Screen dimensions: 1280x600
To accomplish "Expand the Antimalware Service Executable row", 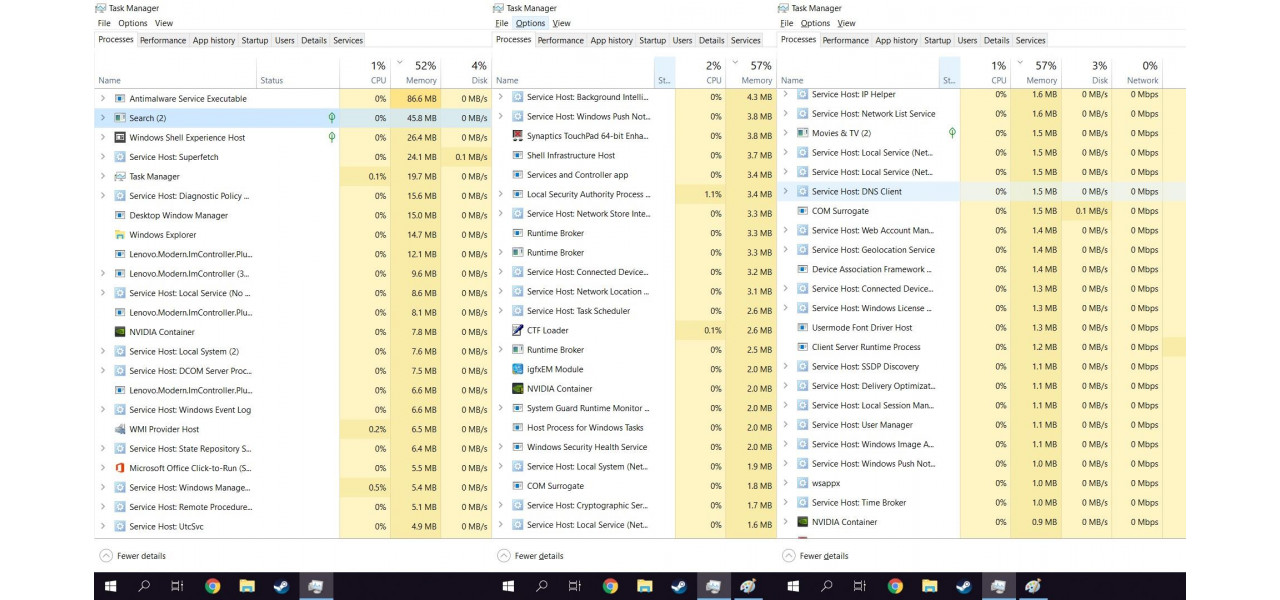I will [x=103, y=99].
